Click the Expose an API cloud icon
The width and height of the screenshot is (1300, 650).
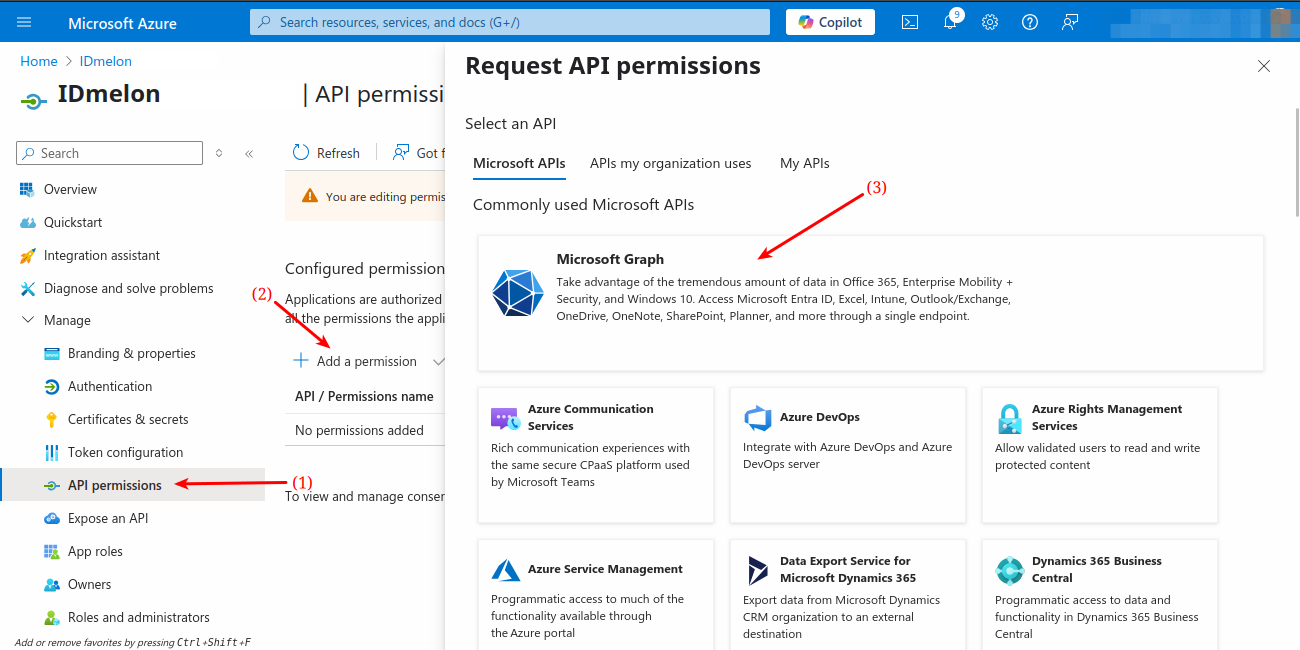51,518
